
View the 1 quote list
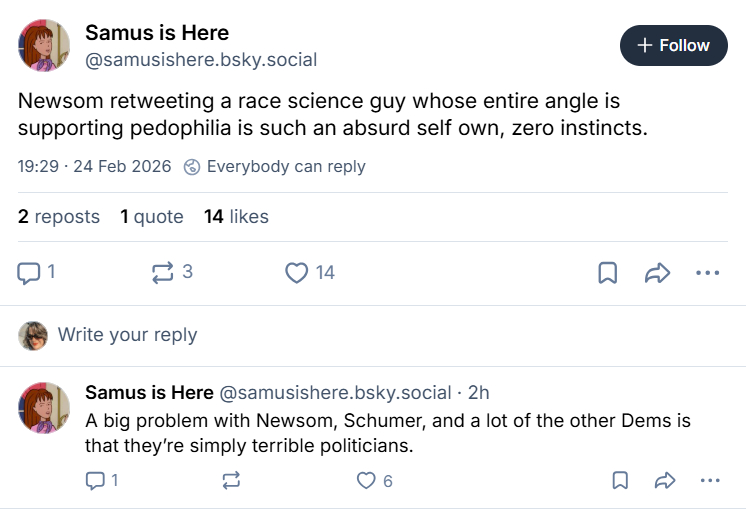152,217
